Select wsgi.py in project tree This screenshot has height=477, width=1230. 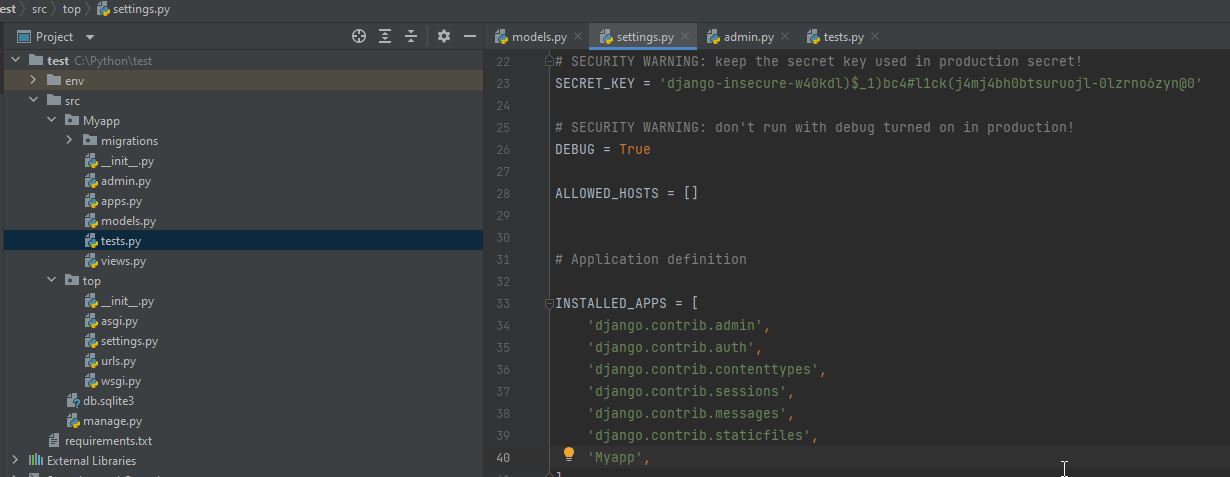(x=112, y=380)
